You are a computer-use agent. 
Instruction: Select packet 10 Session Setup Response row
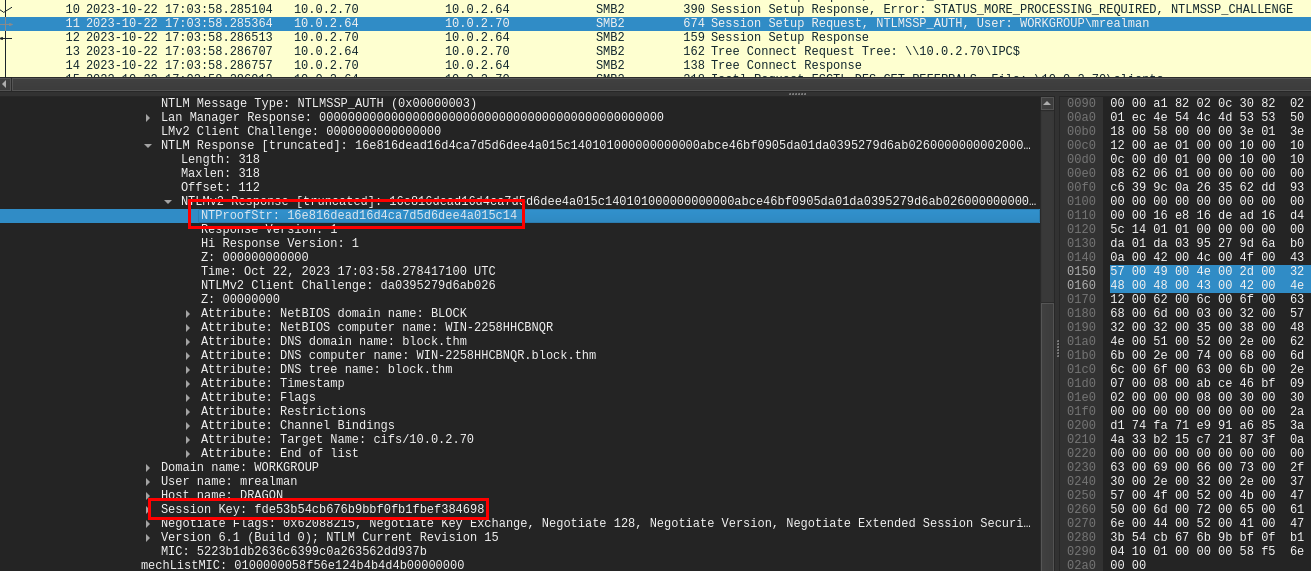(655, 9)
